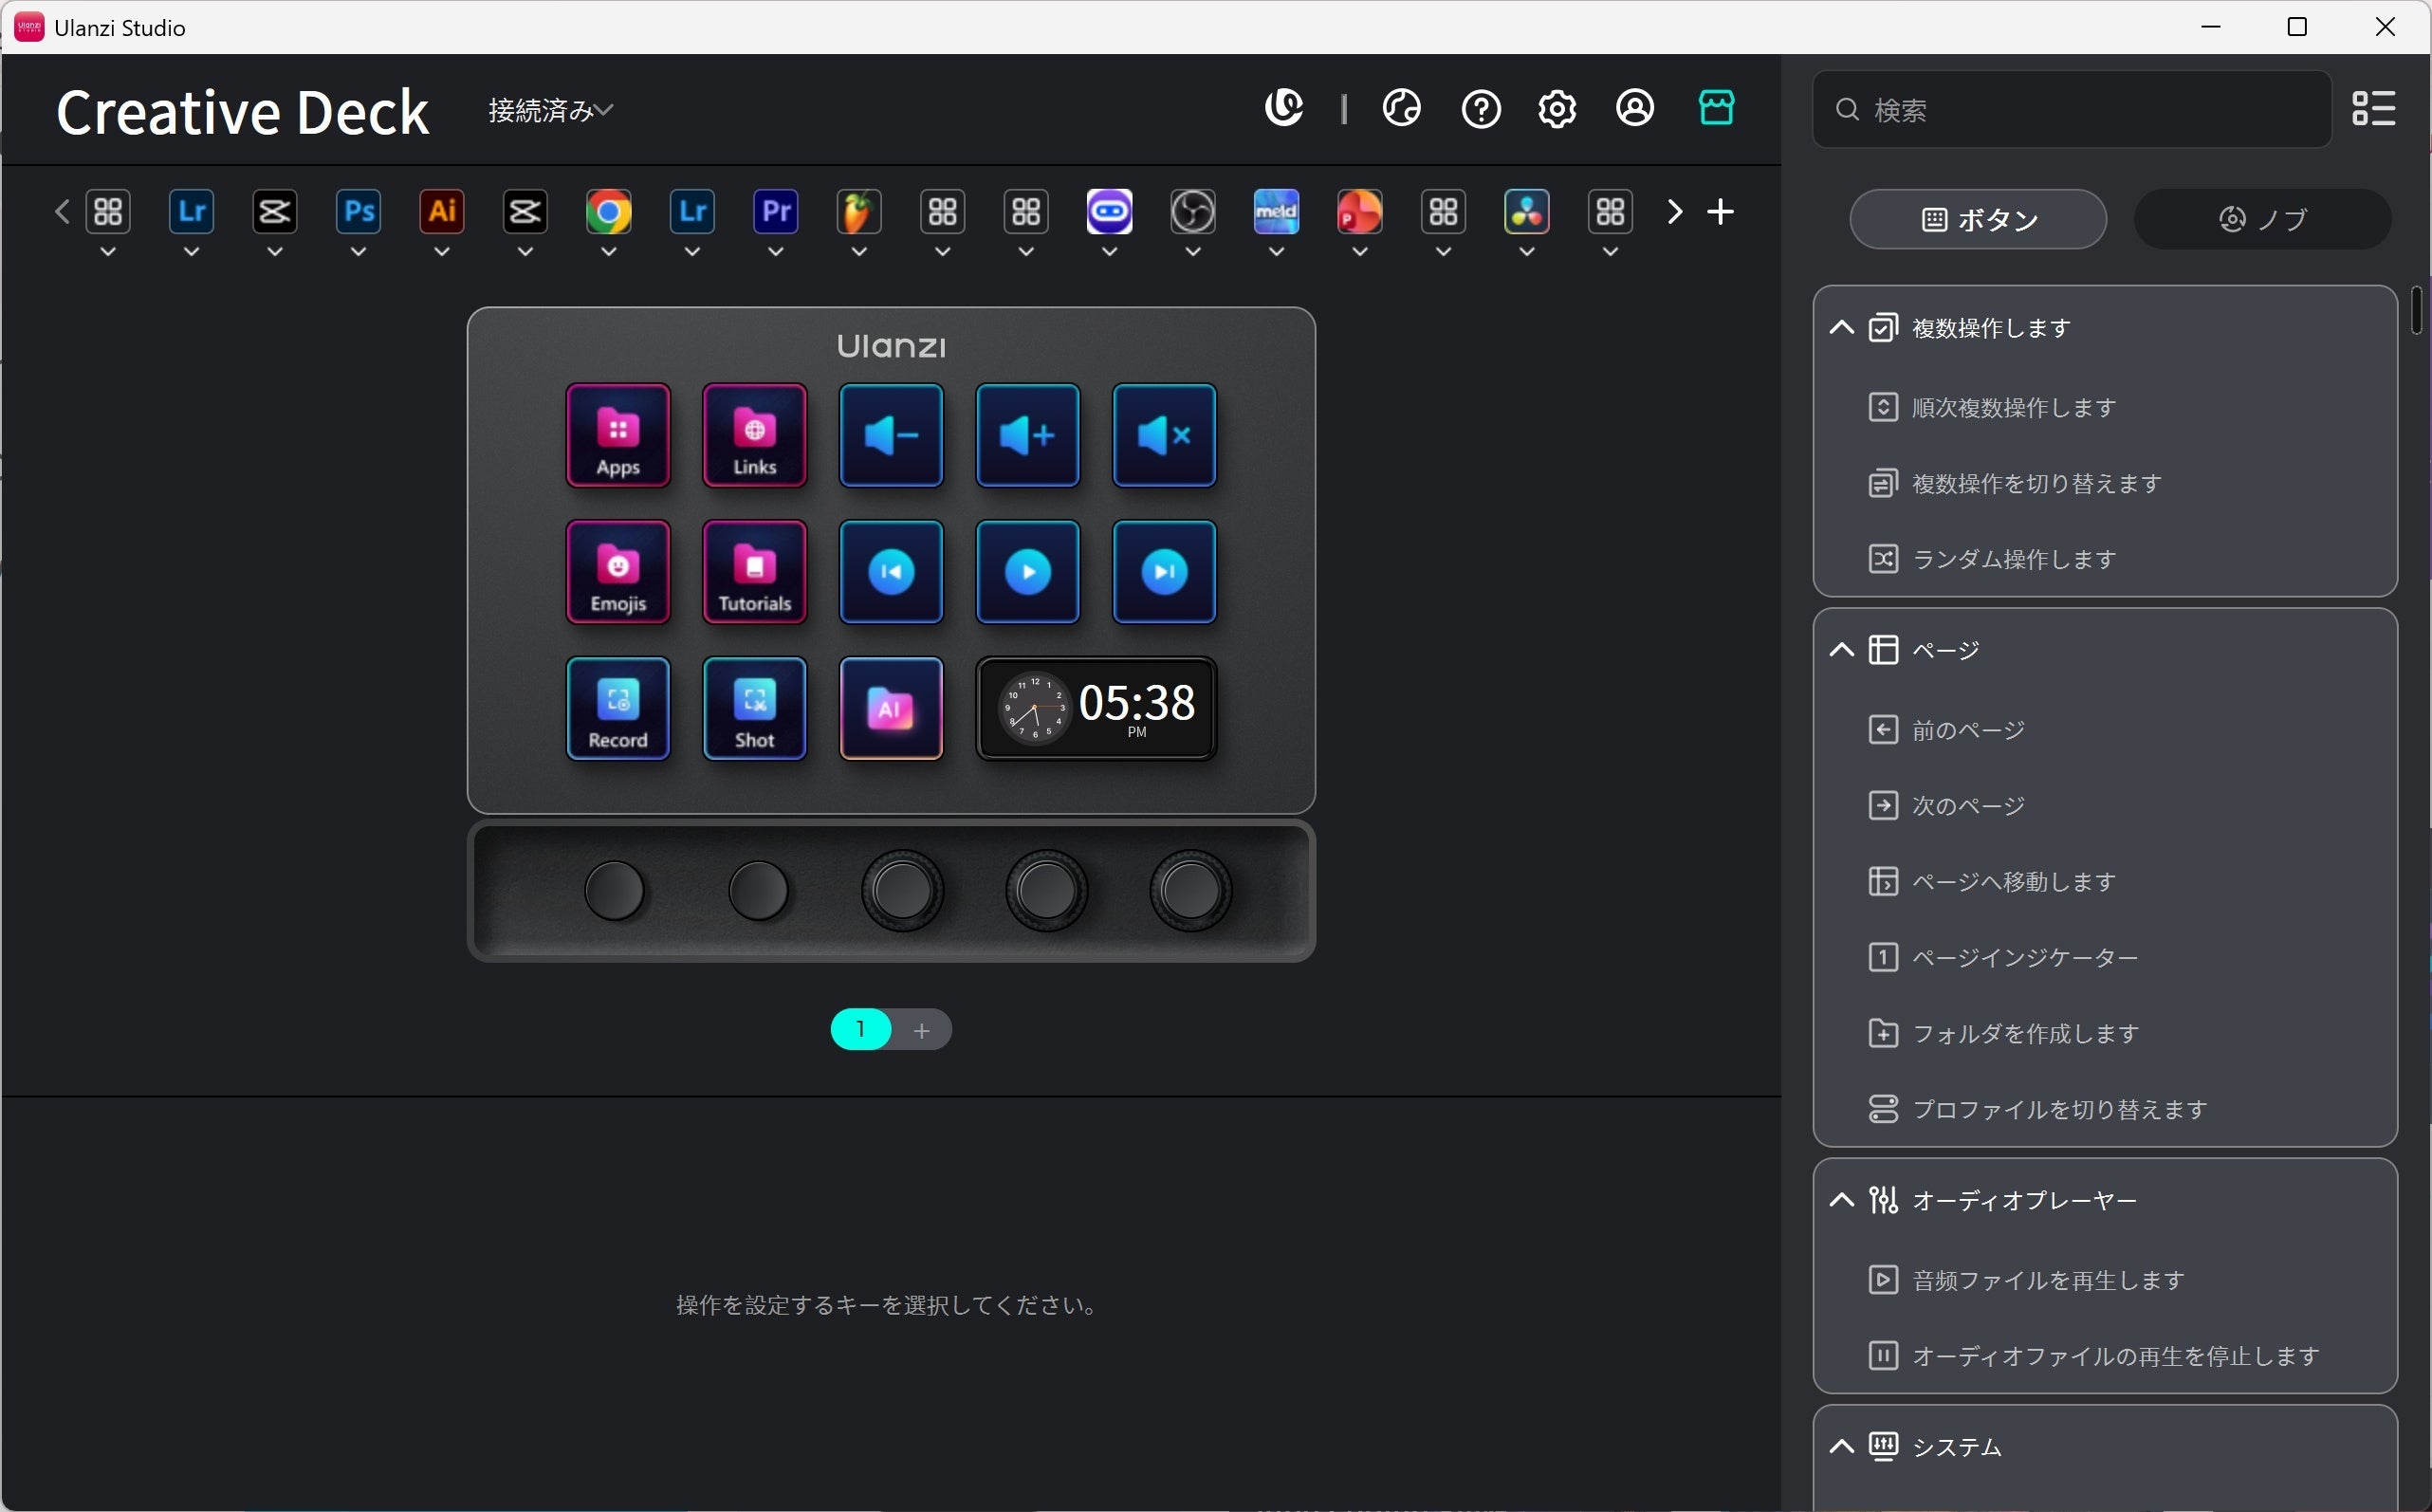Collapse the ページ section
Image resolution: width=2432 pixels, height=1512 pixels.
coord(1841,650)
